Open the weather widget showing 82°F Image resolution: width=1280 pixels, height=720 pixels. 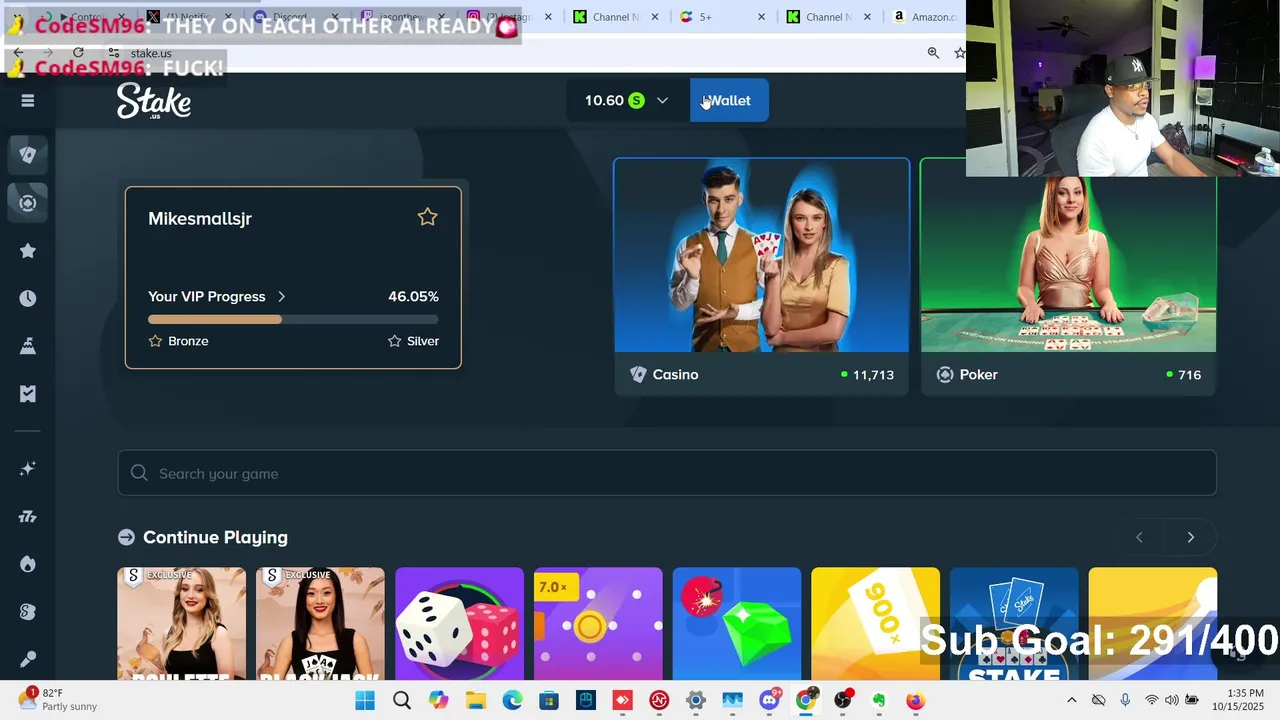58,700
